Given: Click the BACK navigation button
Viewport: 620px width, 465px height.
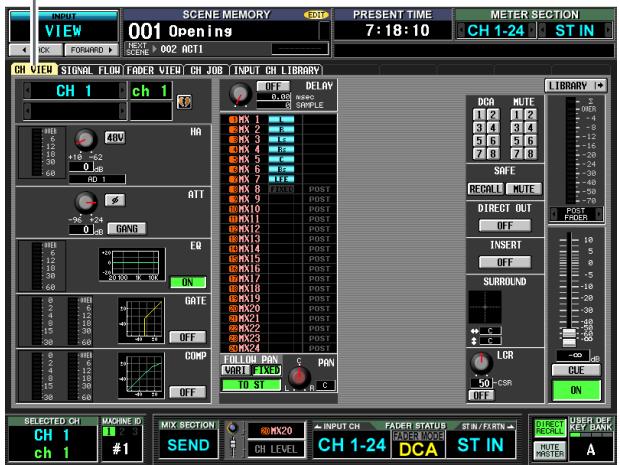Looking at the screenshot, I should 36,50.
